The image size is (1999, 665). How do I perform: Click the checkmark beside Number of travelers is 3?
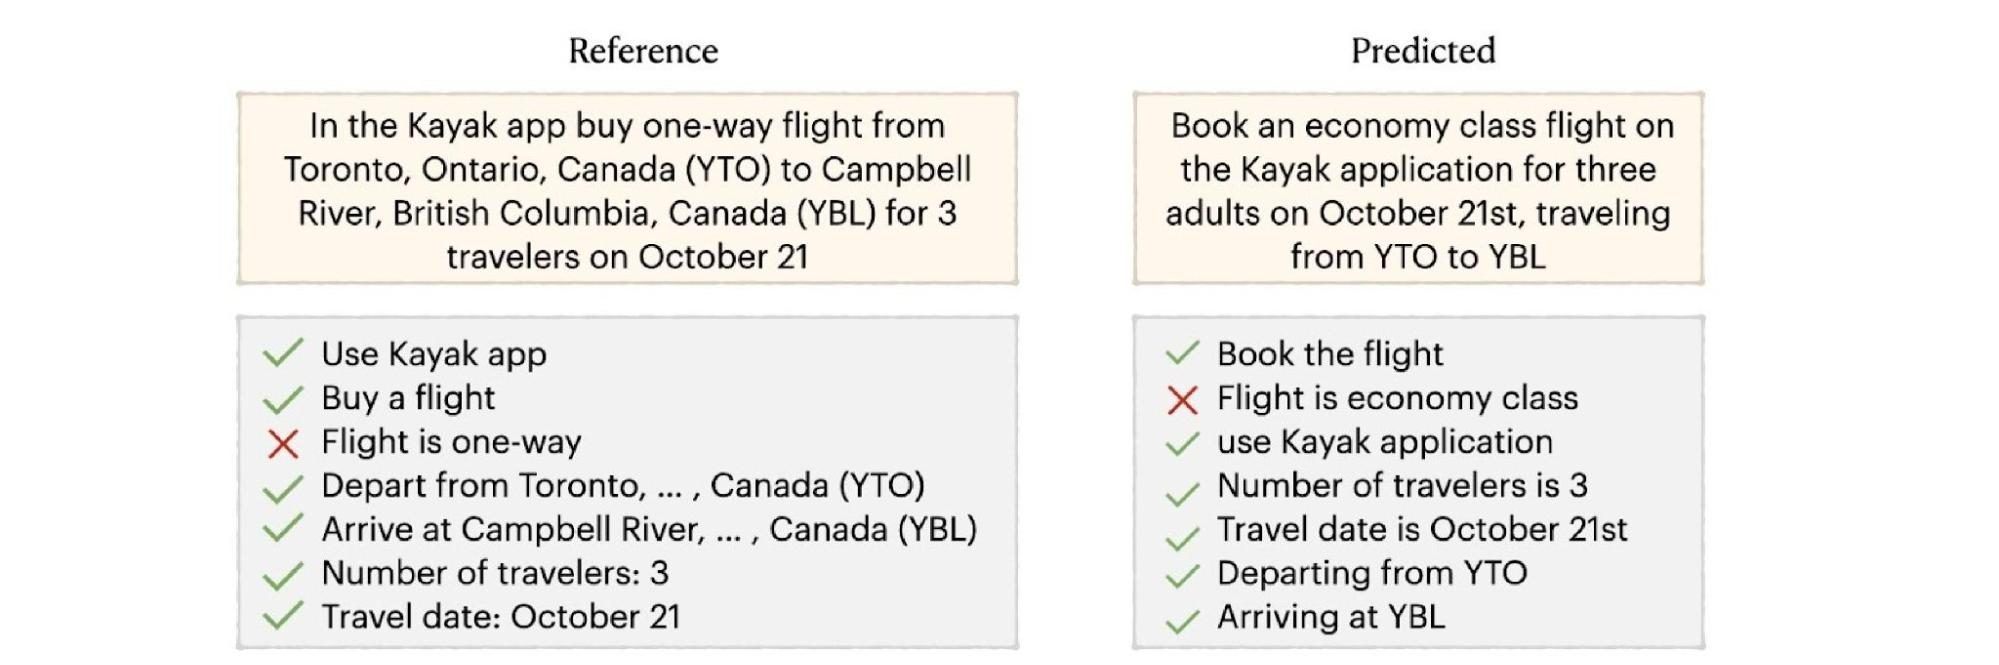[1182, 493]
